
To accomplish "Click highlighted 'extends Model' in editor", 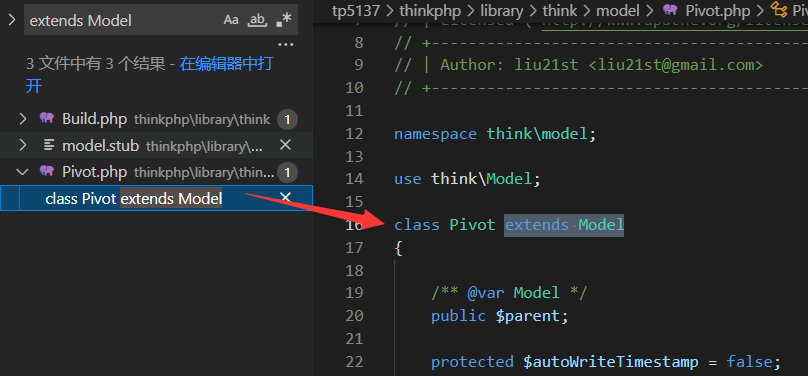I will [564, 225].
